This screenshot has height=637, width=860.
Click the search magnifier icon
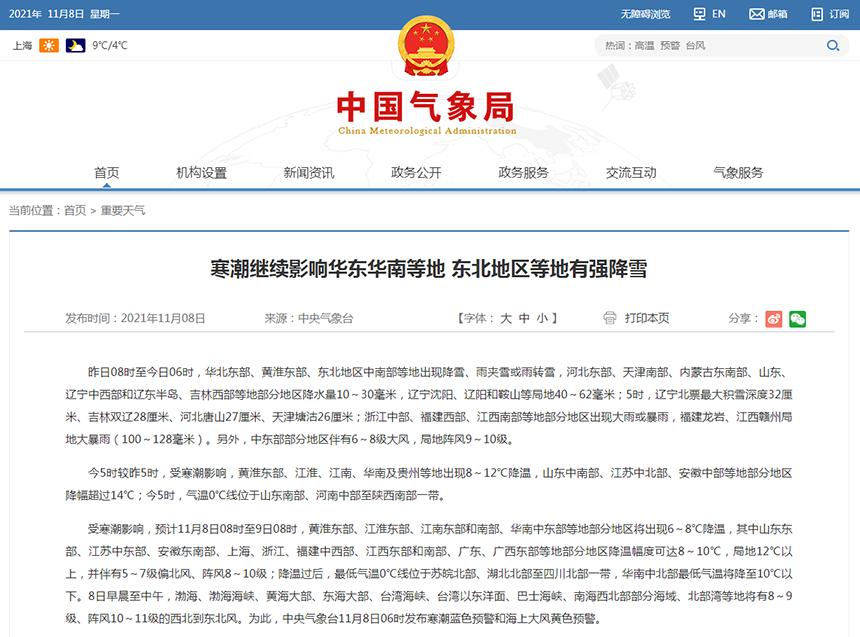pos(833,46)
